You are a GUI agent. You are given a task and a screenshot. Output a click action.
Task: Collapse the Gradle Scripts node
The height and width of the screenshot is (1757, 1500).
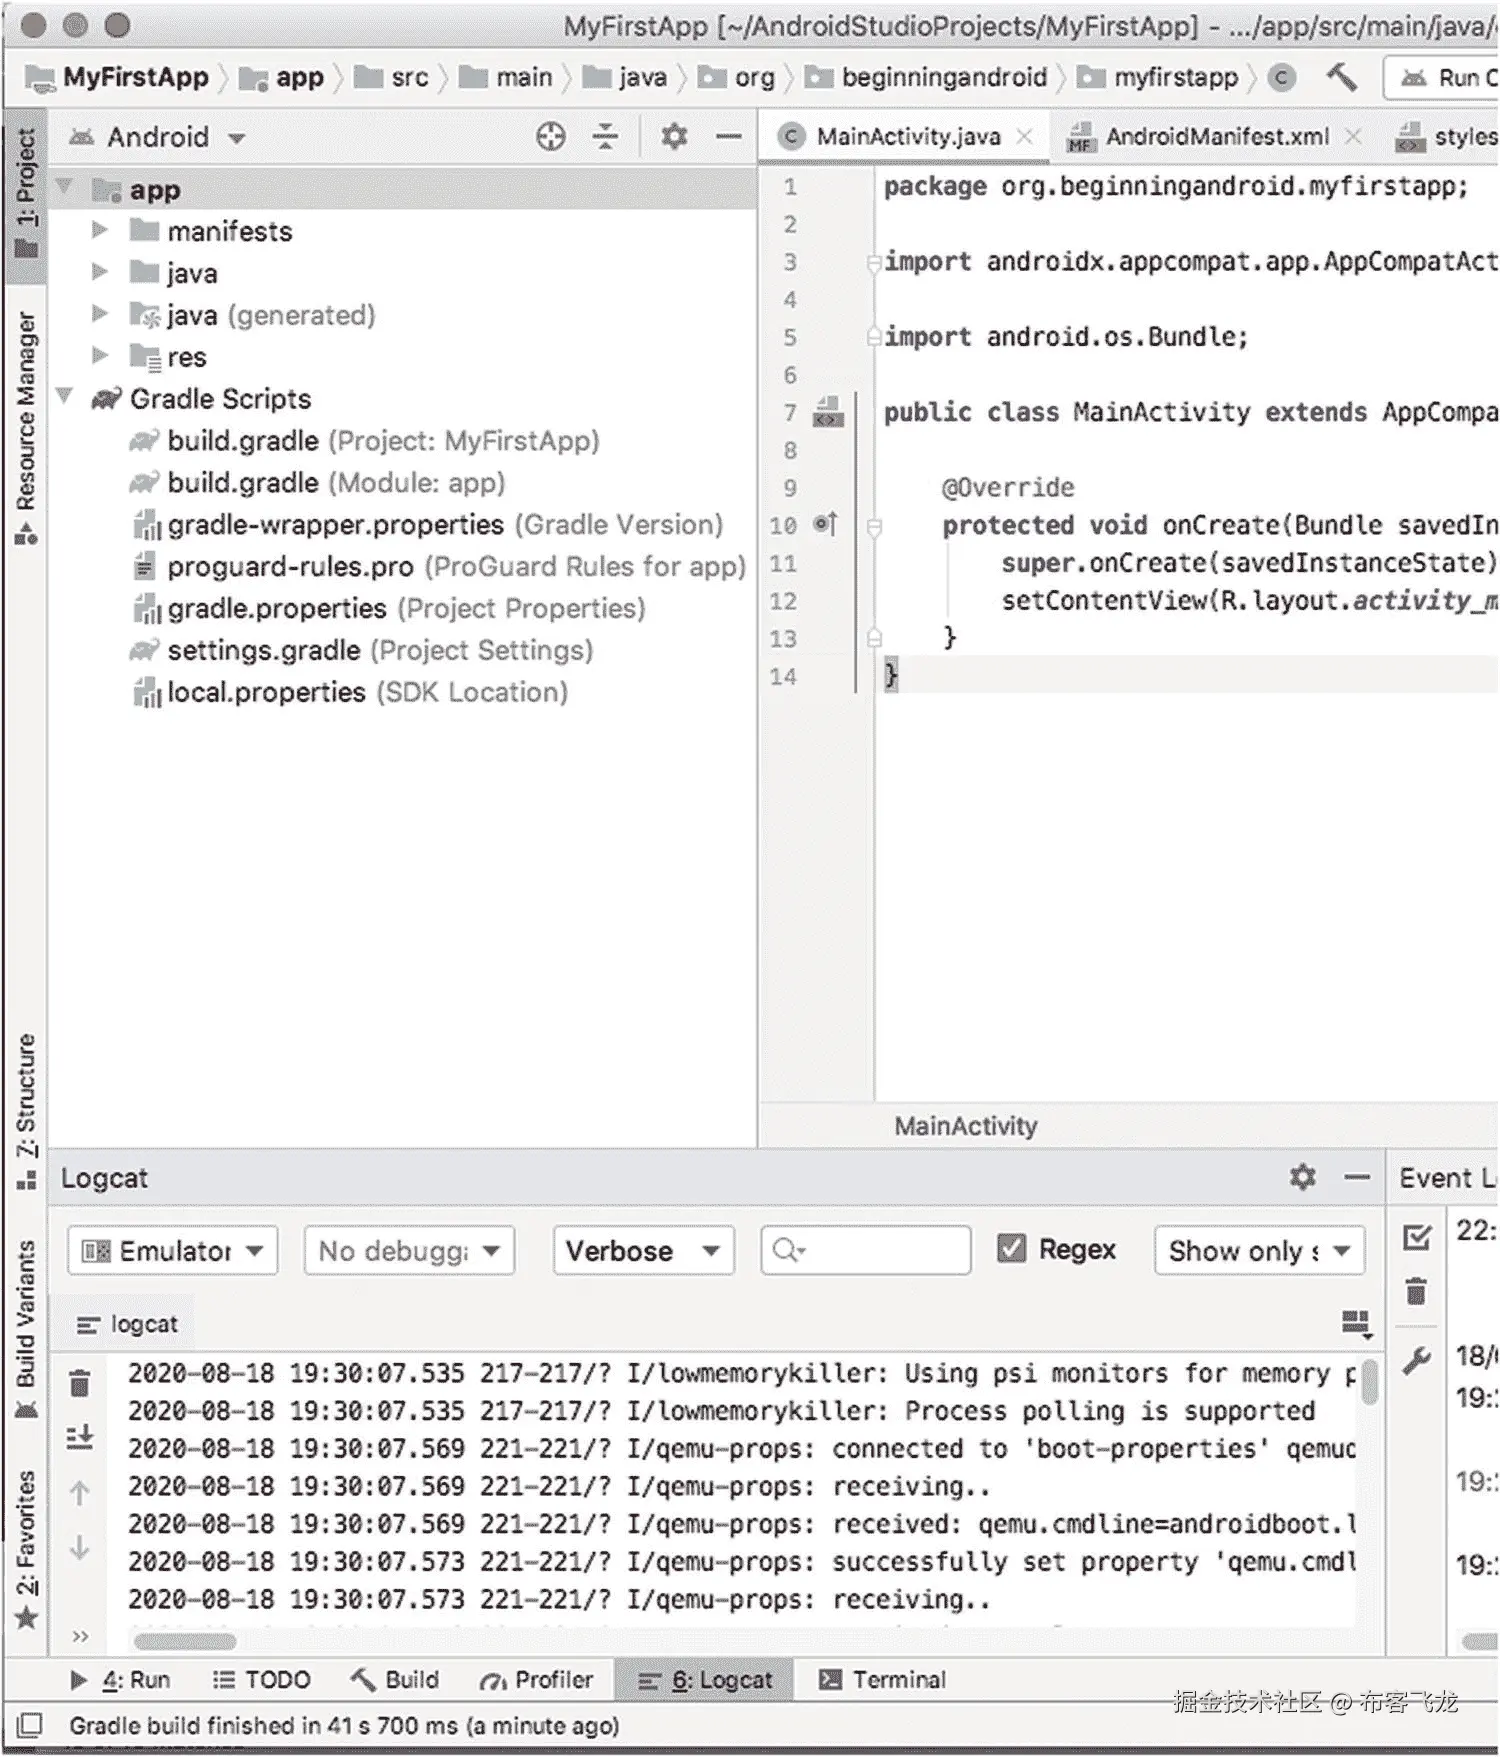pyautogui.click(x=66, y=396)
